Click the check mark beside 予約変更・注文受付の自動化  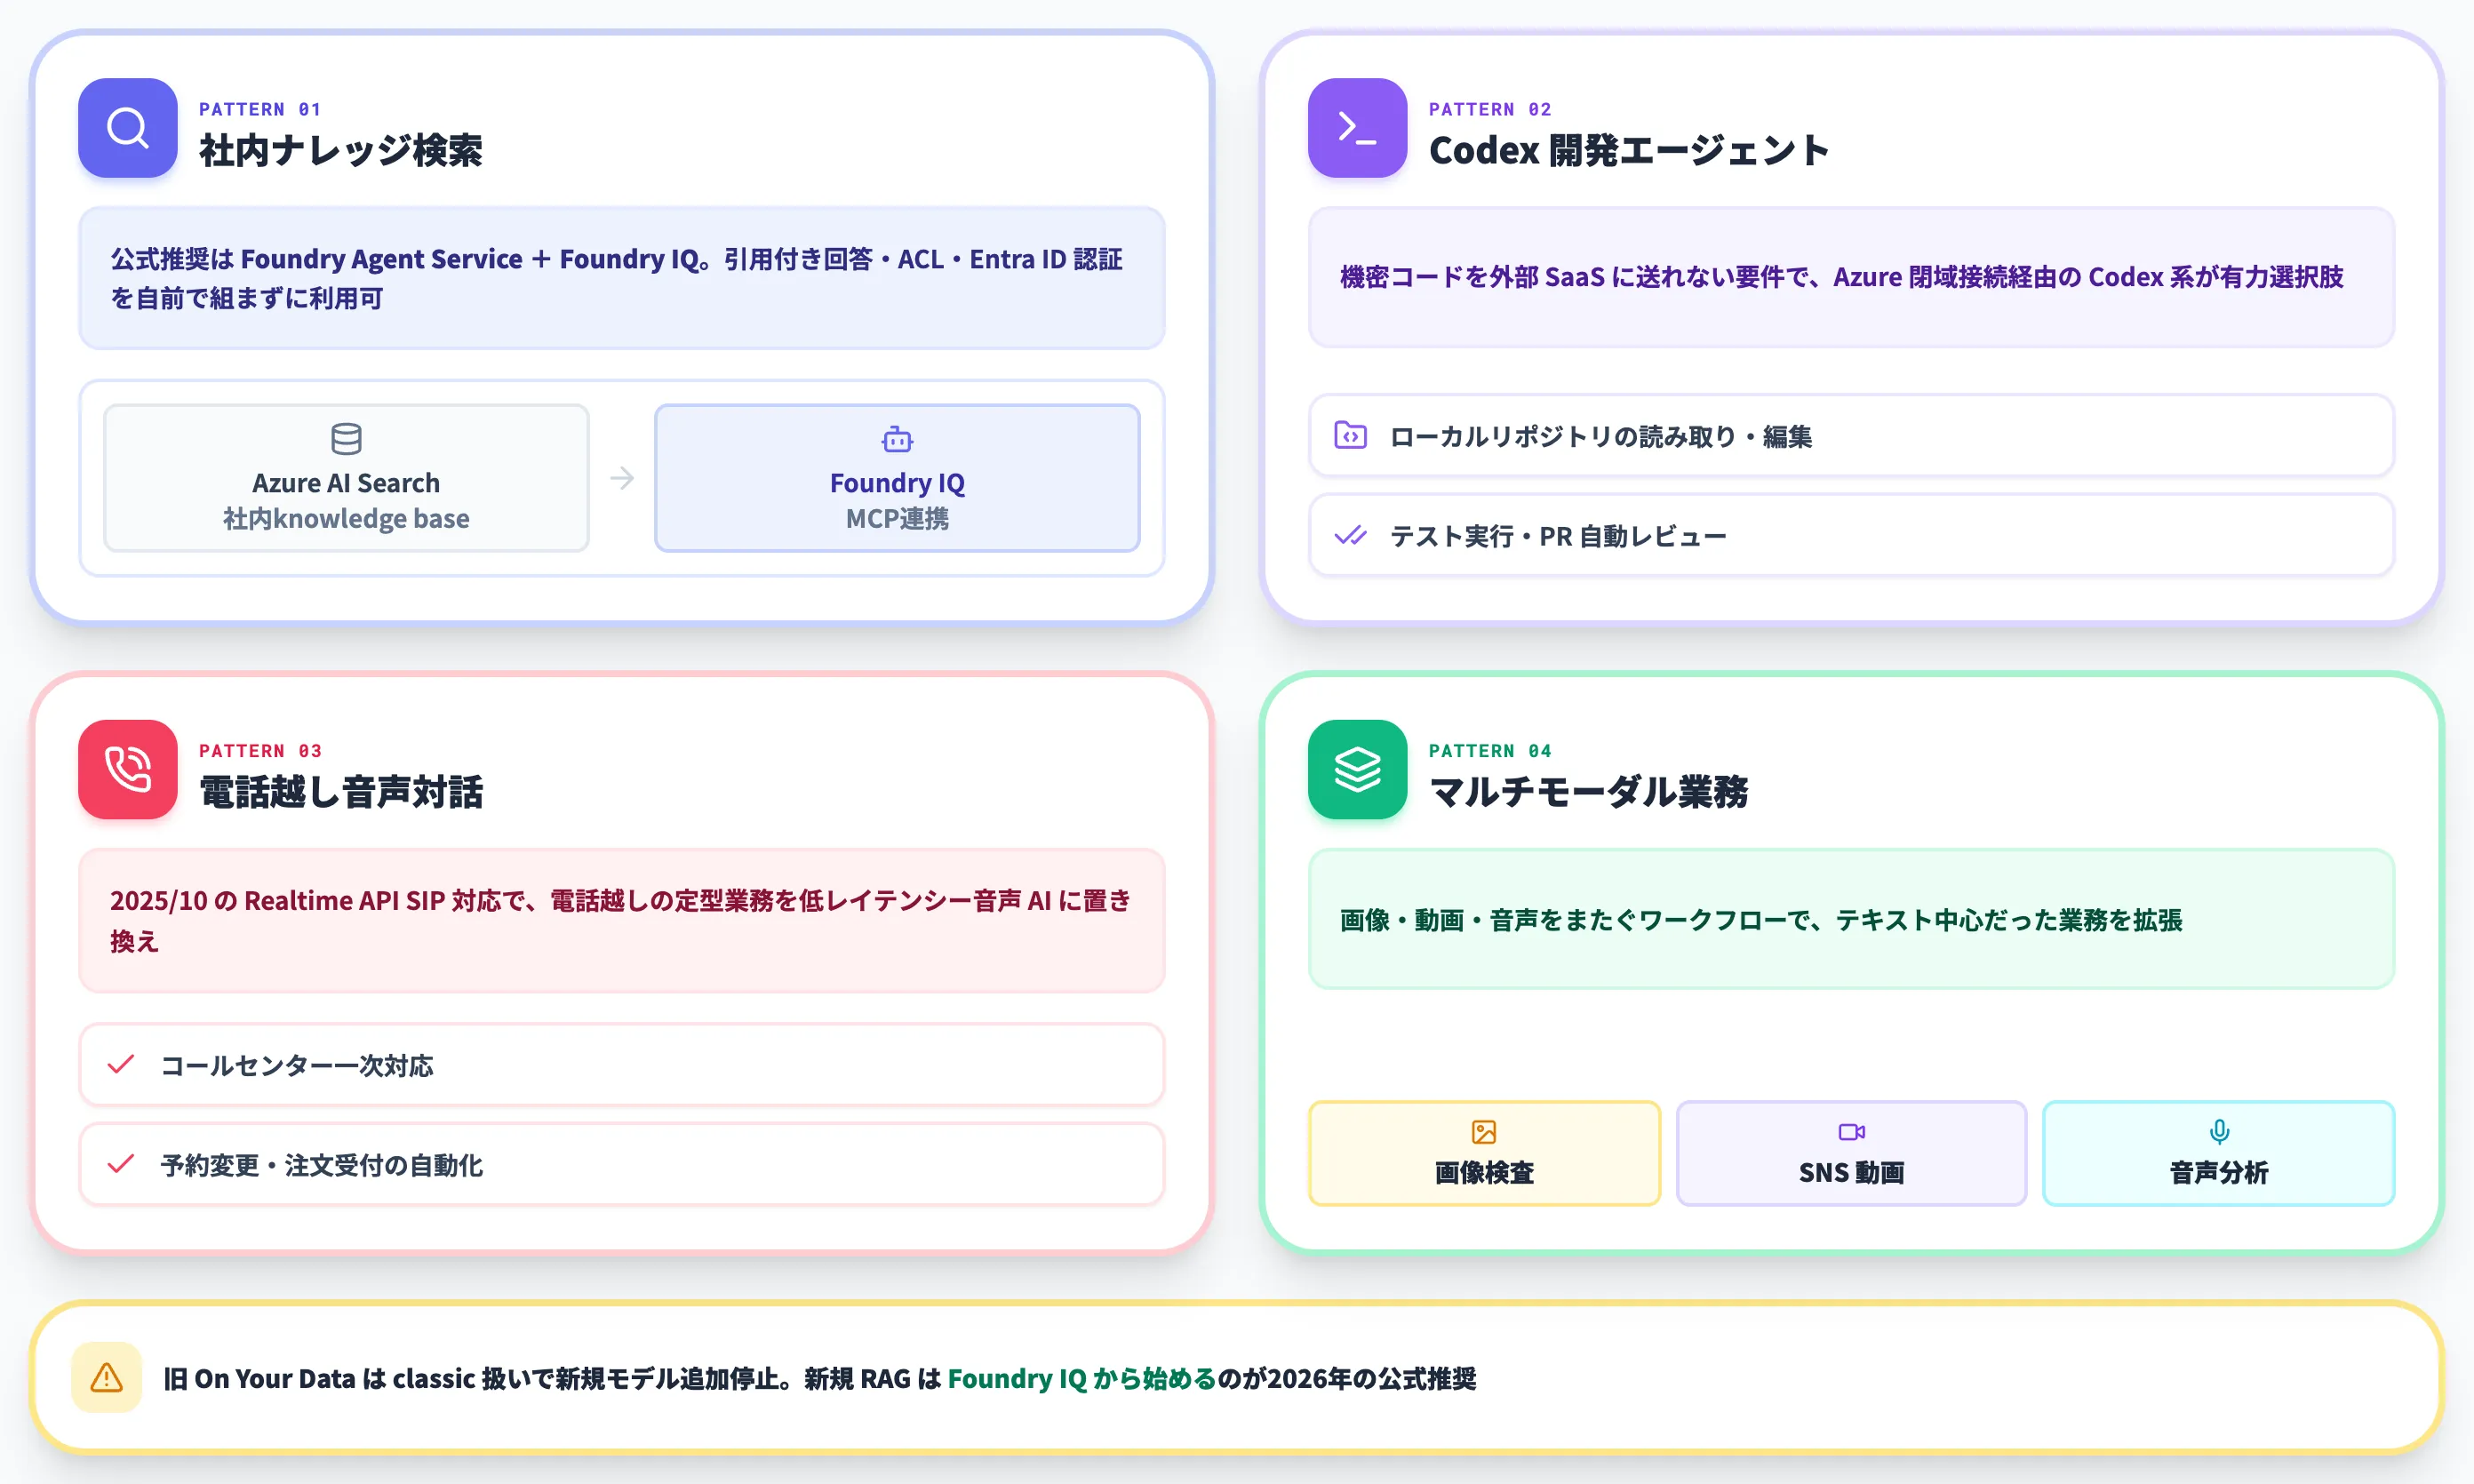pos(121,1164)
